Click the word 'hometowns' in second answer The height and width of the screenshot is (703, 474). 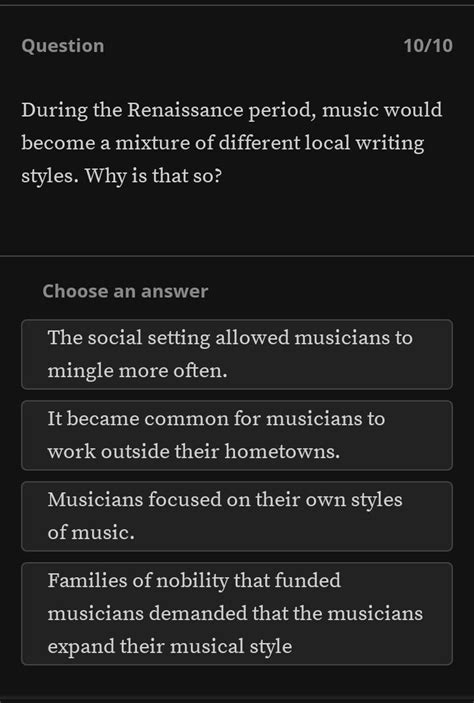[282, 451]
